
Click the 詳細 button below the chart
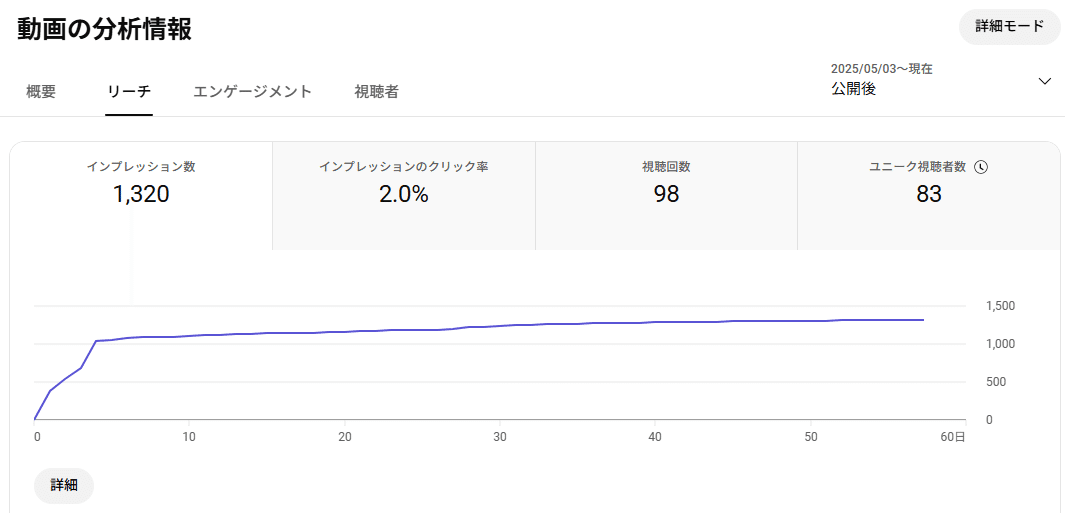[64, 485]
